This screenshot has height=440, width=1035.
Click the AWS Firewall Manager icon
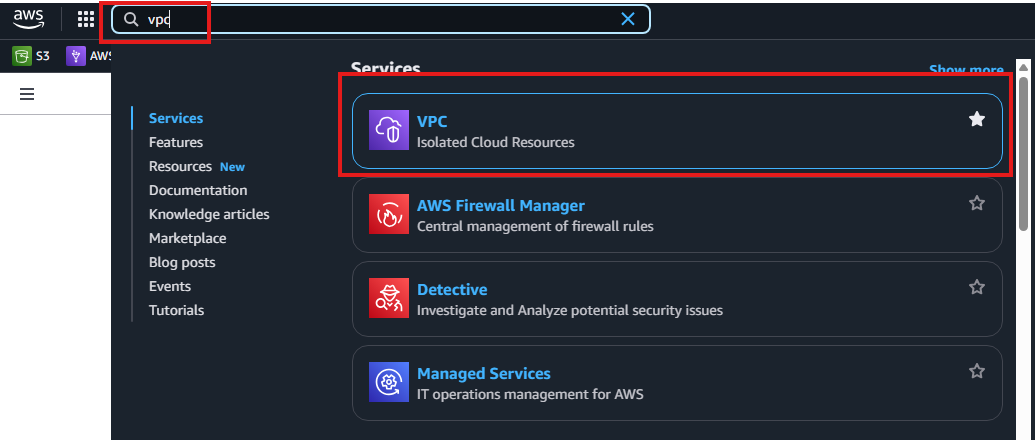[x=389, y=214]
